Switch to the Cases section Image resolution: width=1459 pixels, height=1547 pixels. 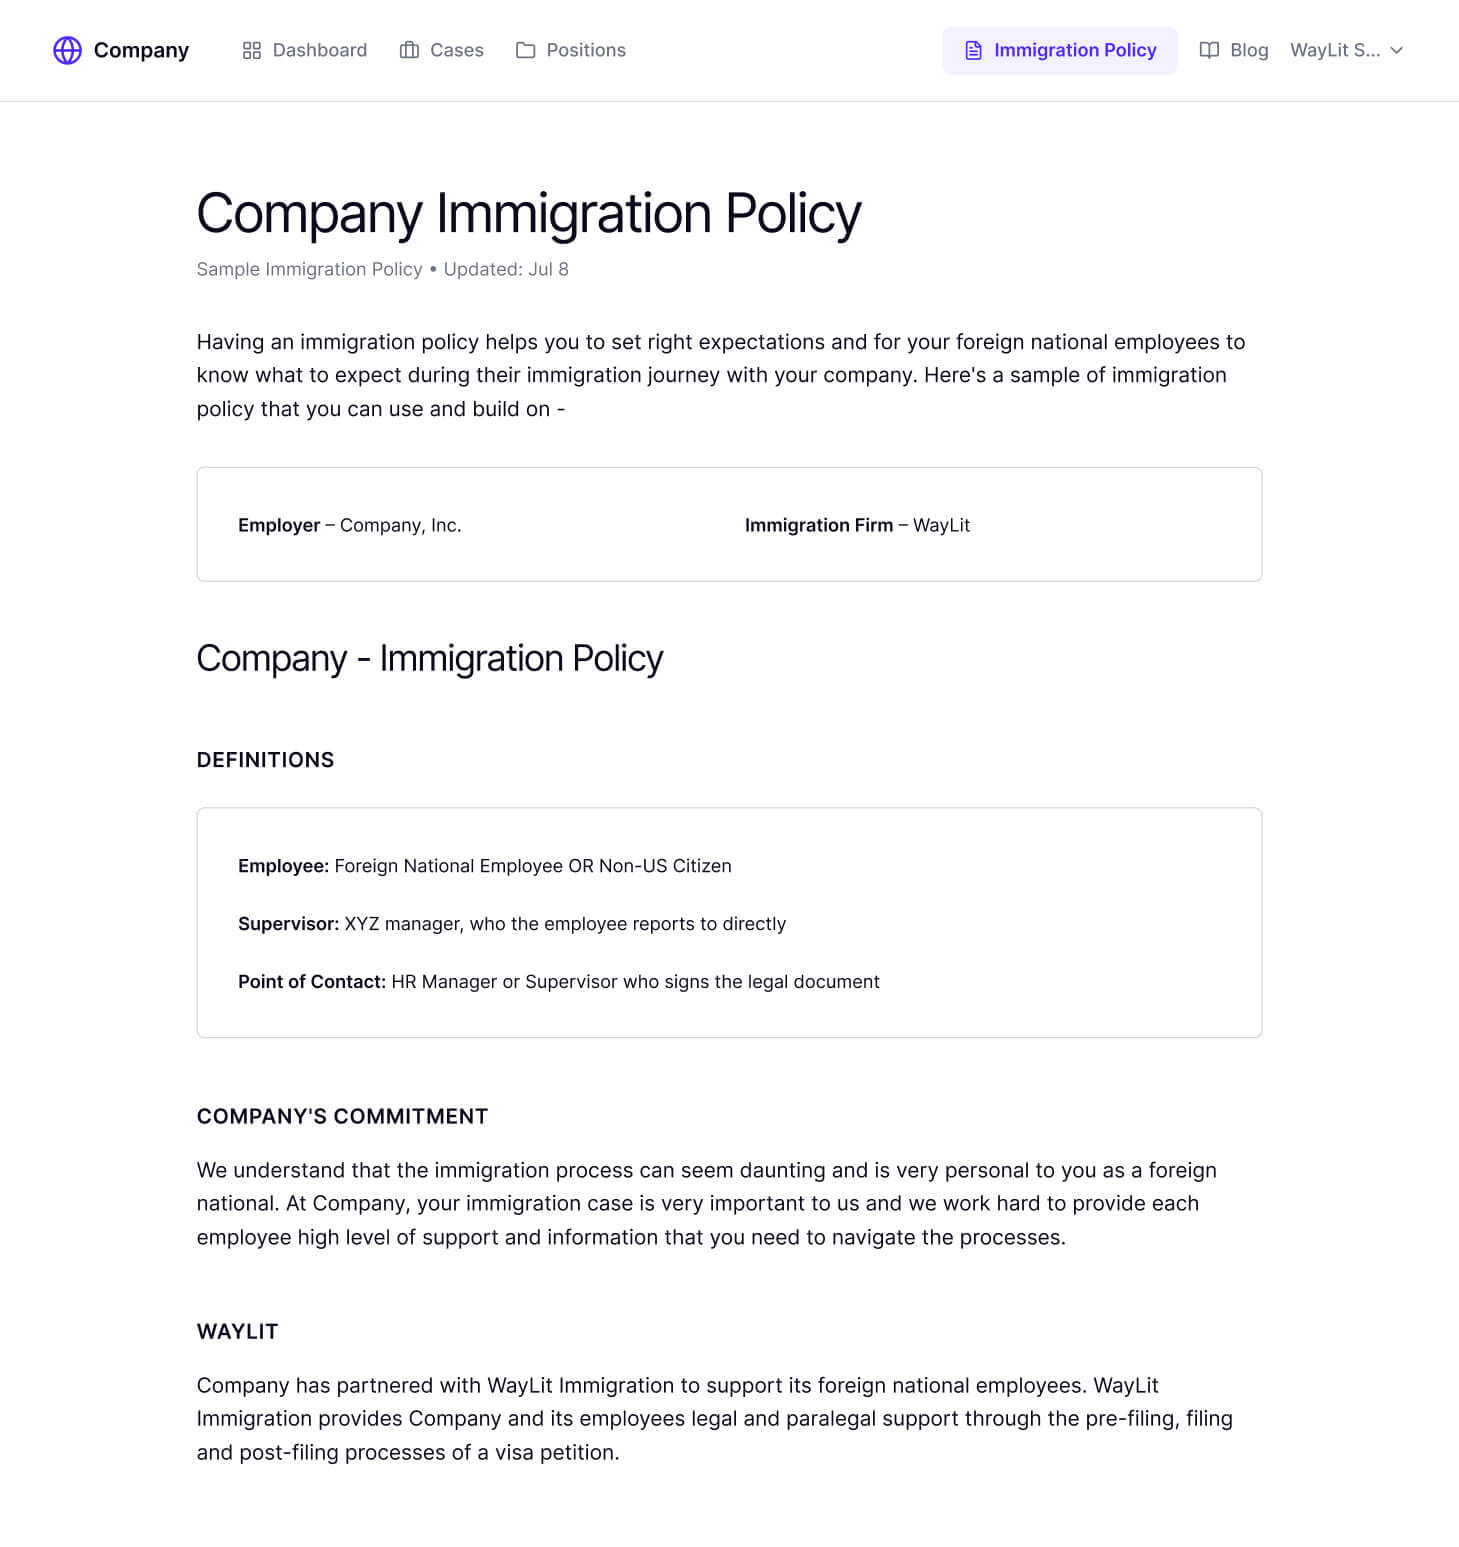(x=456, y=50)
